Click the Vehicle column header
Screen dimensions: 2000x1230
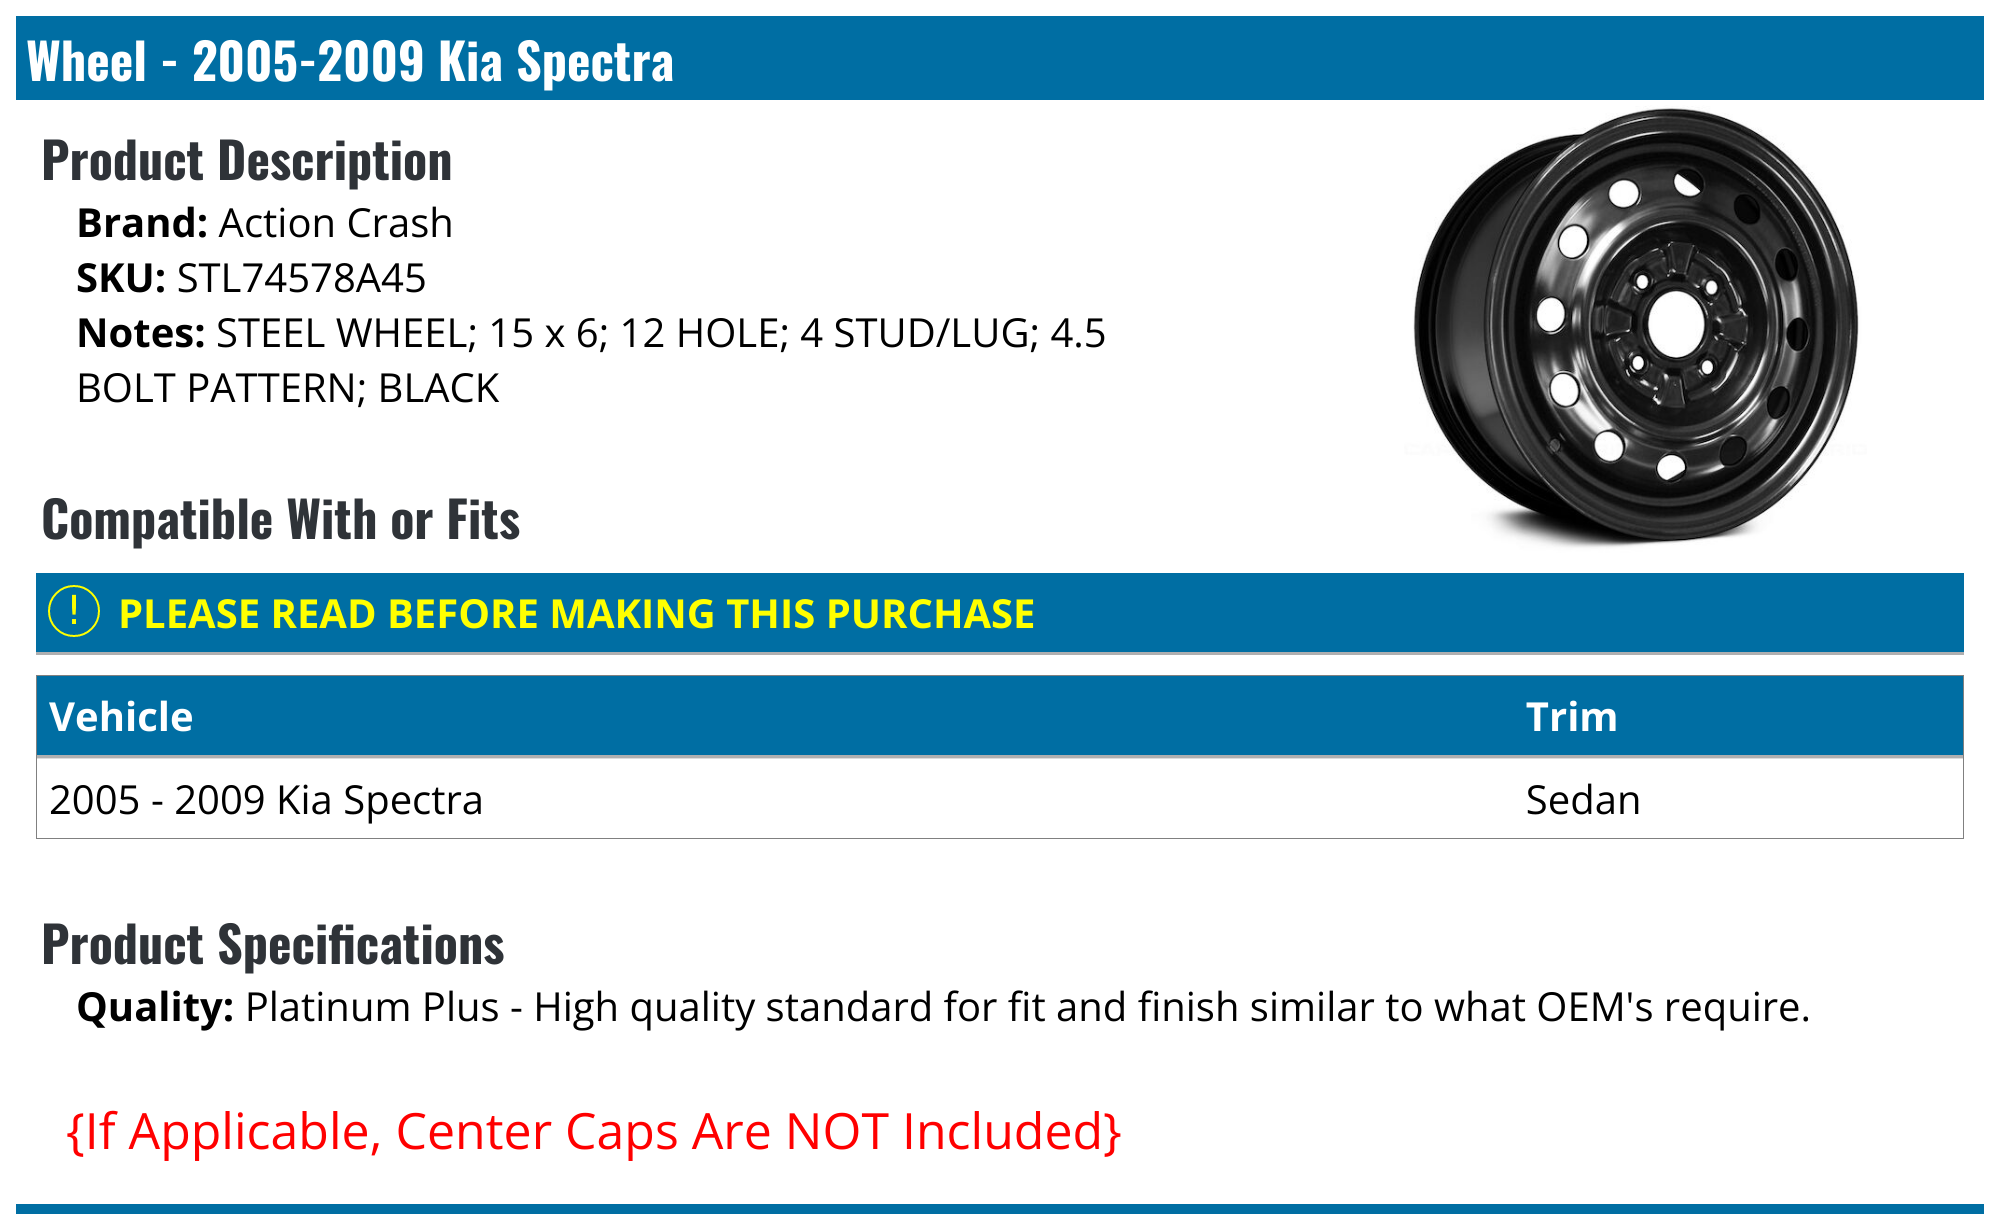click(121, 717)
